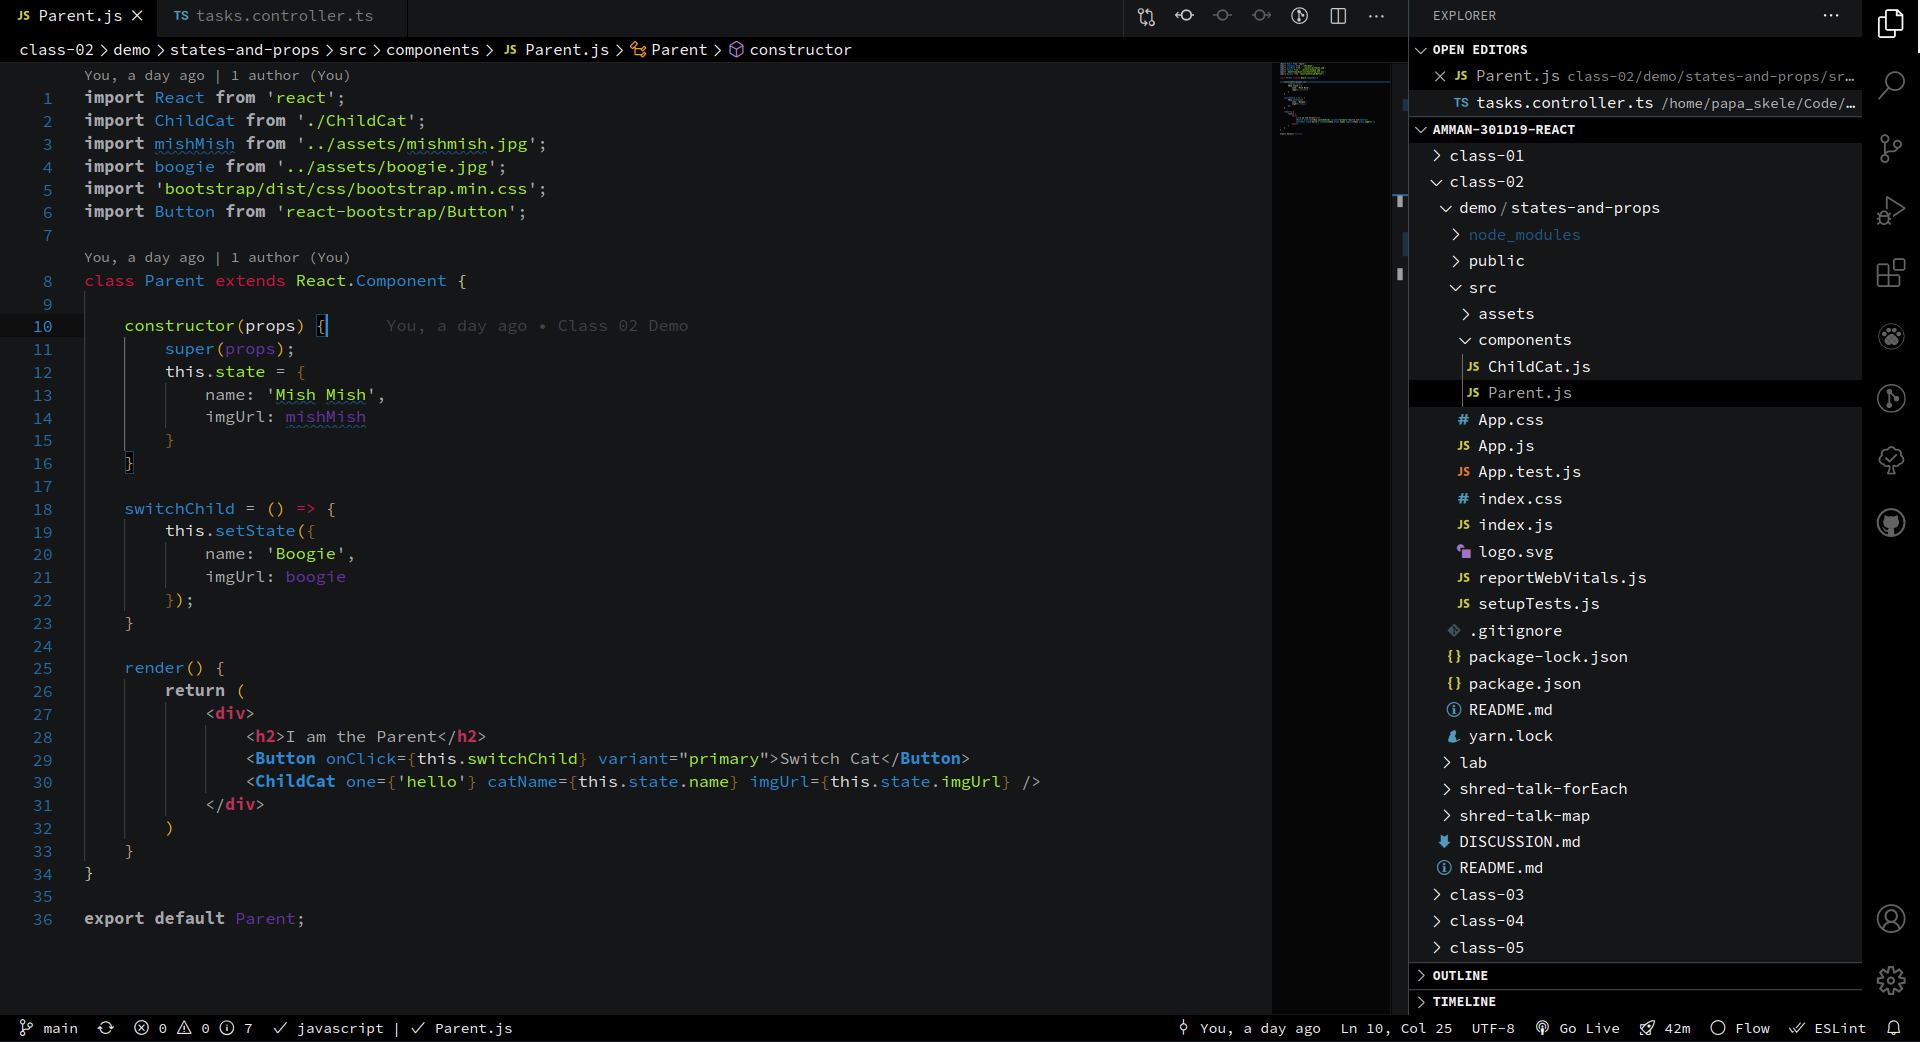Select tasks.controller.ts in Open Editors
This screenshot has height=1042, width=1920.
[1635, 103]
